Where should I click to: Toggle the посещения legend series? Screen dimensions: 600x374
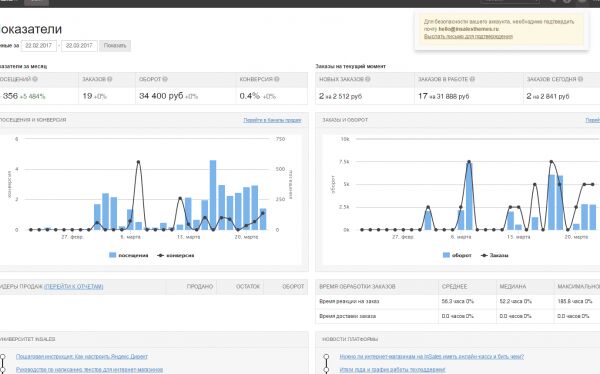coord(129,255)
